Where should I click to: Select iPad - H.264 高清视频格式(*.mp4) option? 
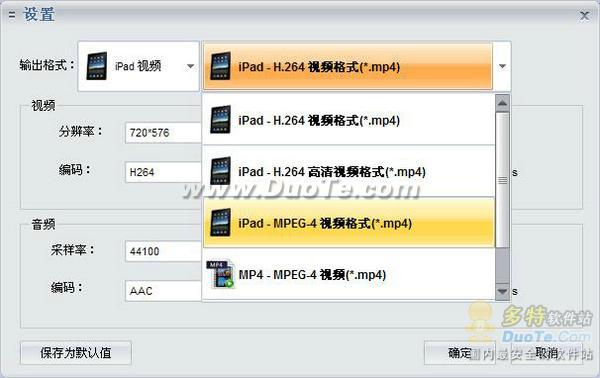(349, 171)
